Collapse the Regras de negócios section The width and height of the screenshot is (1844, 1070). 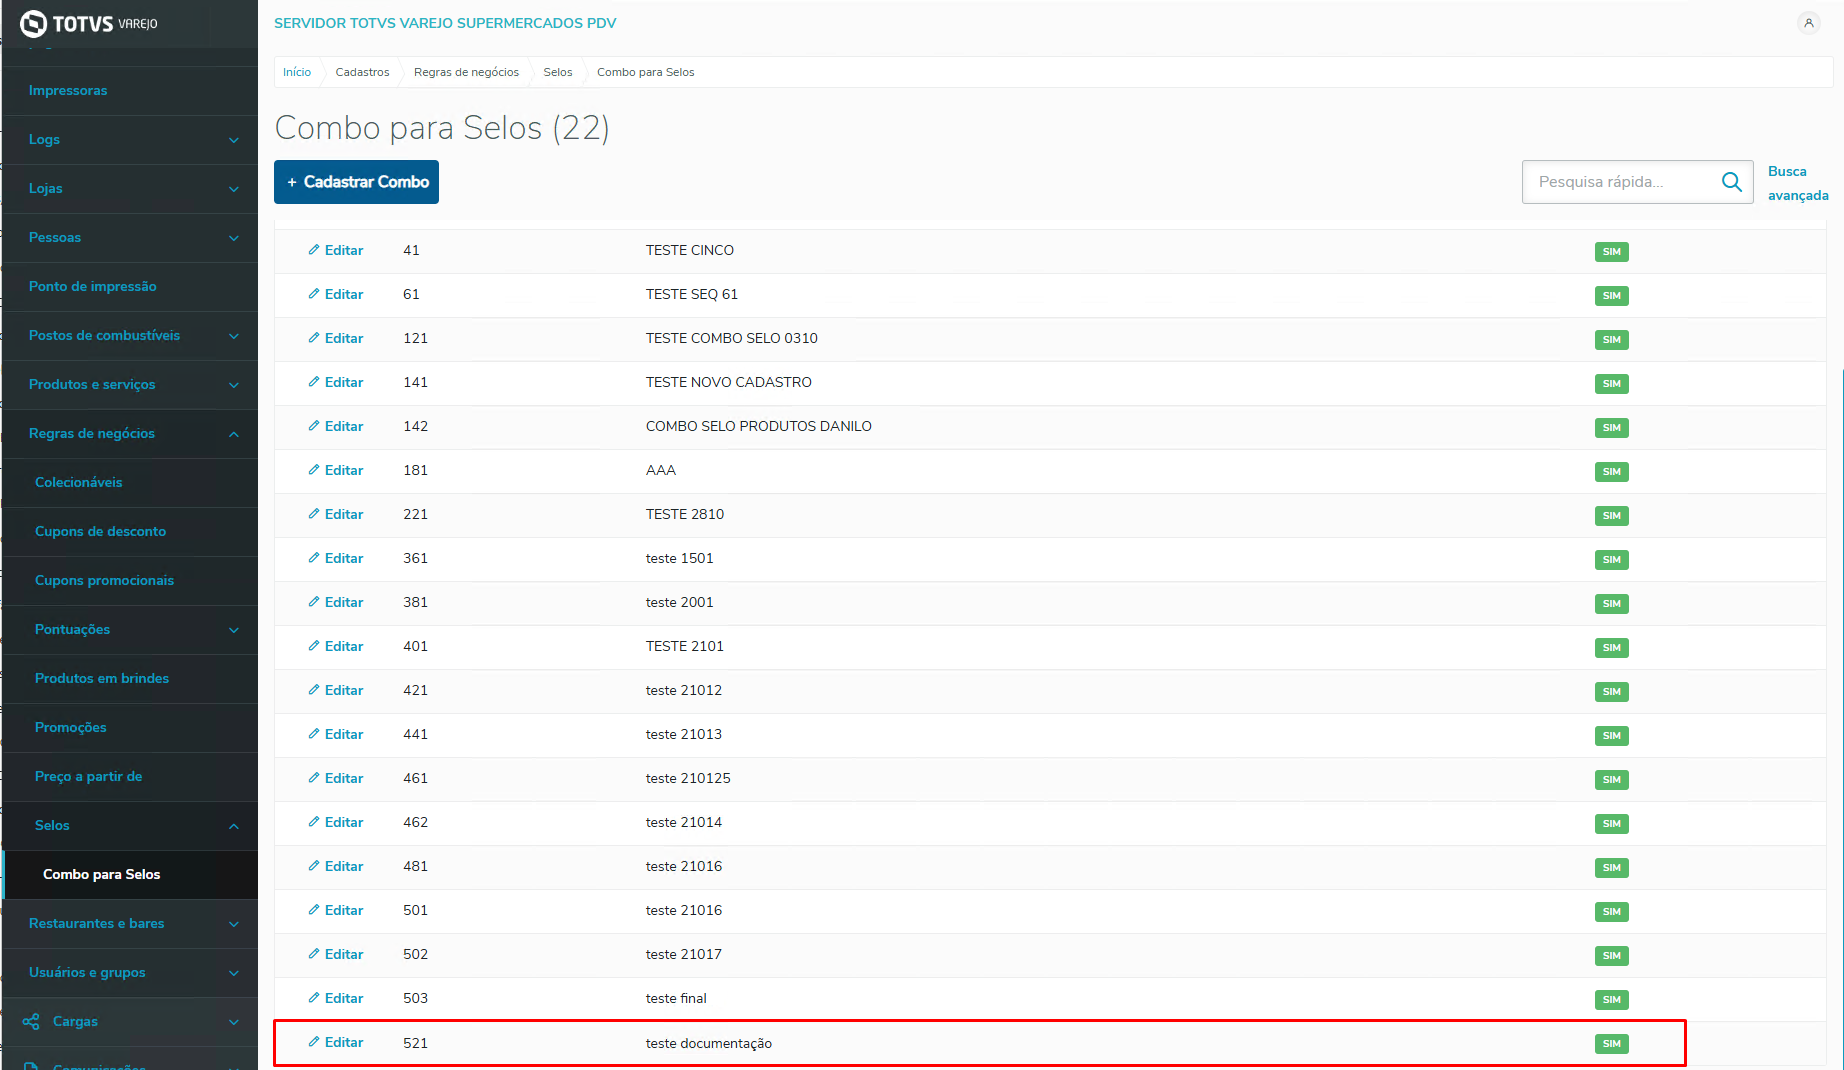130,434
